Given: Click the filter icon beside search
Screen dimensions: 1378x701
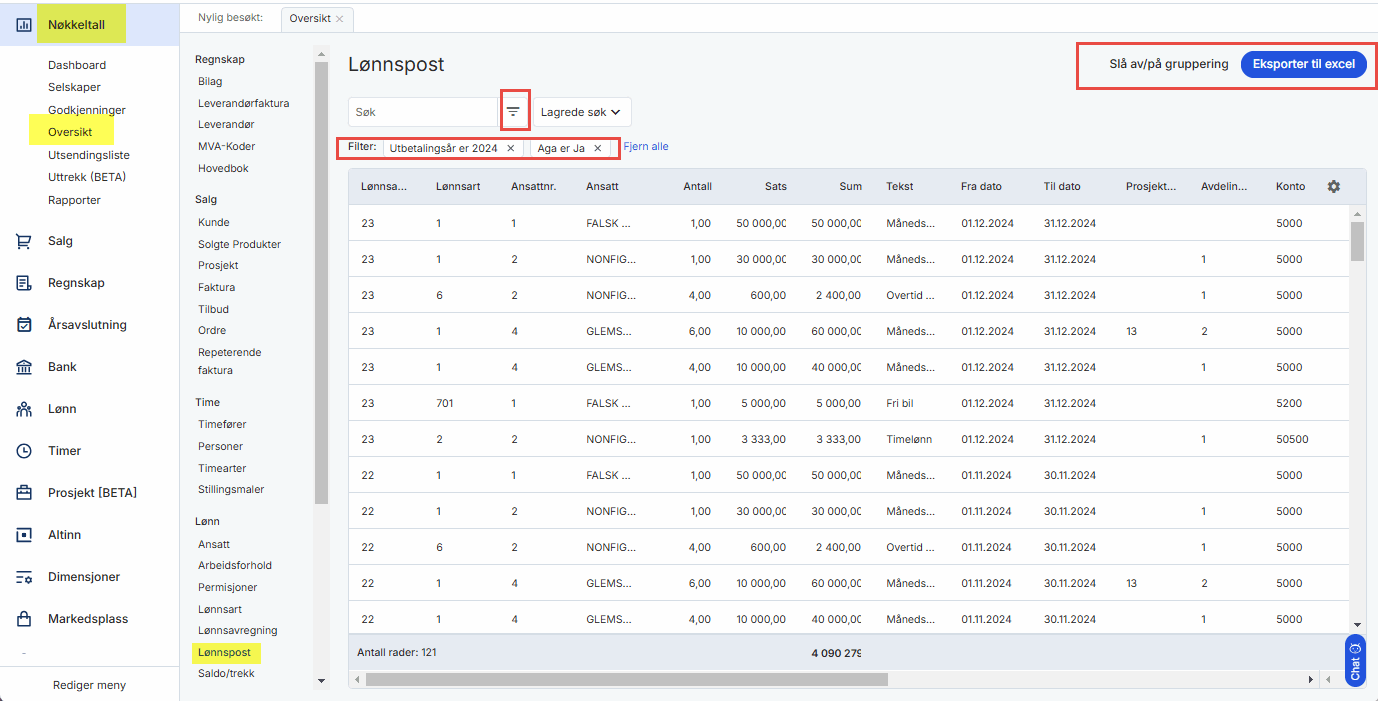Looking at the screenshot, I should (513, 112).
